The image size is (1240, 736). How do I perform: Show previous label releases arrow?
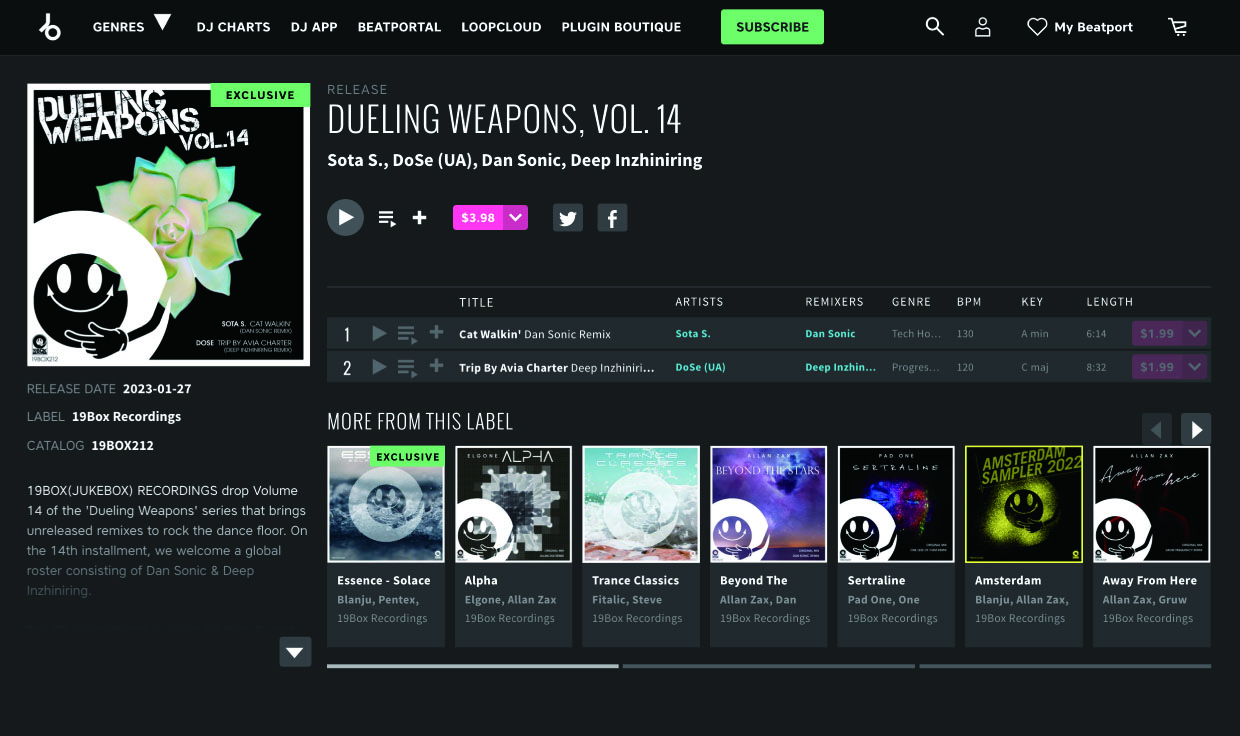point(1157,429)
